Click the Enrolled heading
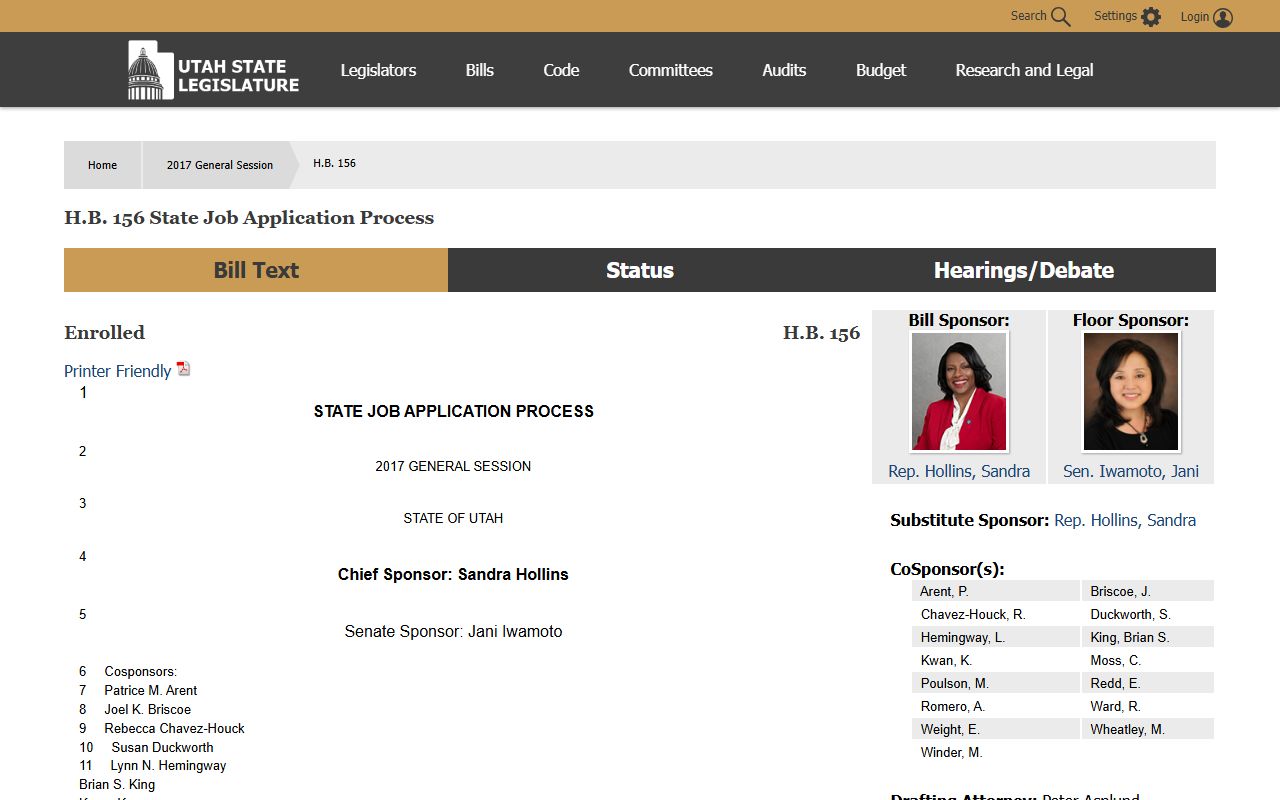The height and width of the screenshot is (800, 1280). pos(104,332)
